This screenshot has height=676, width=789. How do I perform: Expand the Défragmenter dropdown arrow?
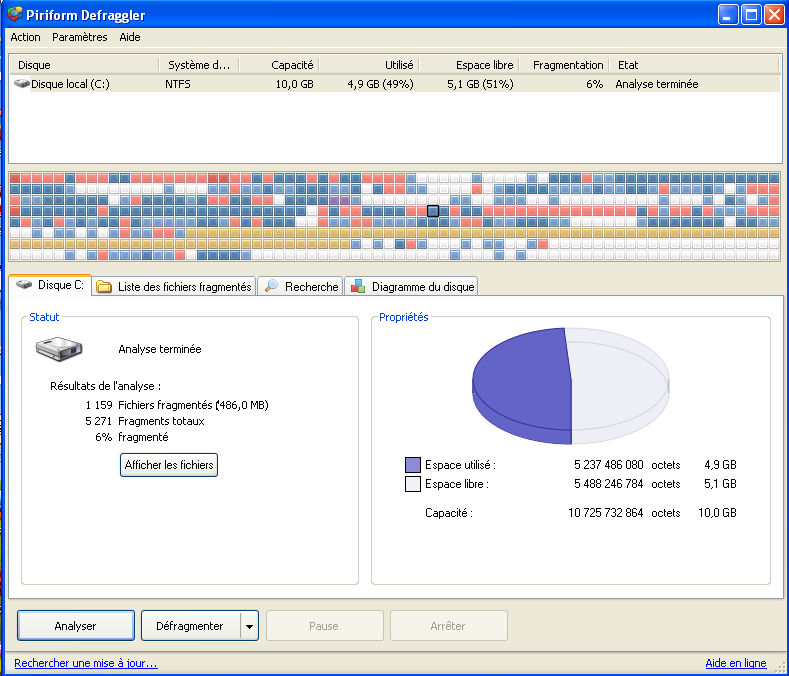click(249, 626)
